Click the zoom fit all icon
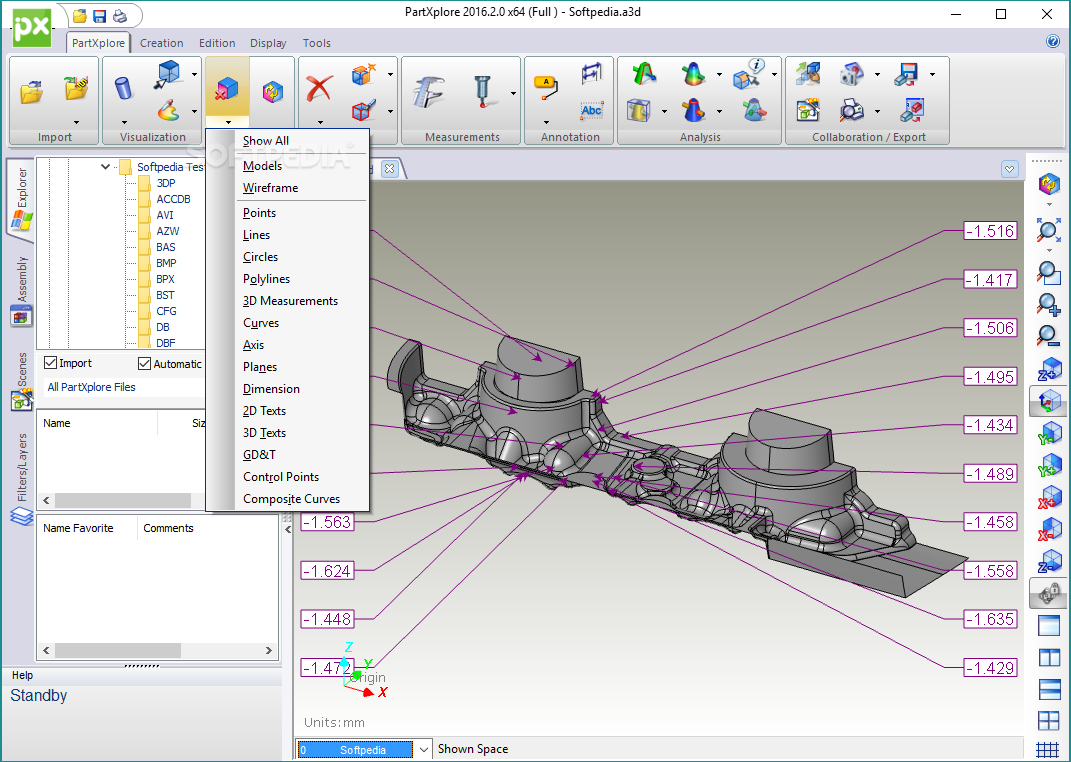 point(1048,230)
